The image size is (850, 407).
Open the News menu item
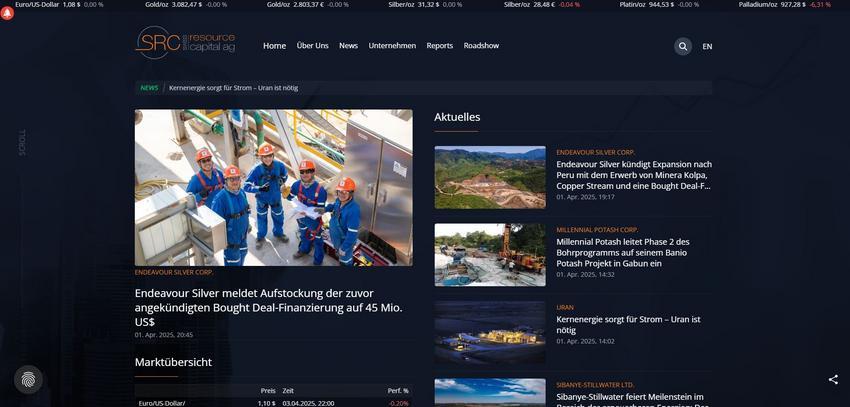pos(349,46)
